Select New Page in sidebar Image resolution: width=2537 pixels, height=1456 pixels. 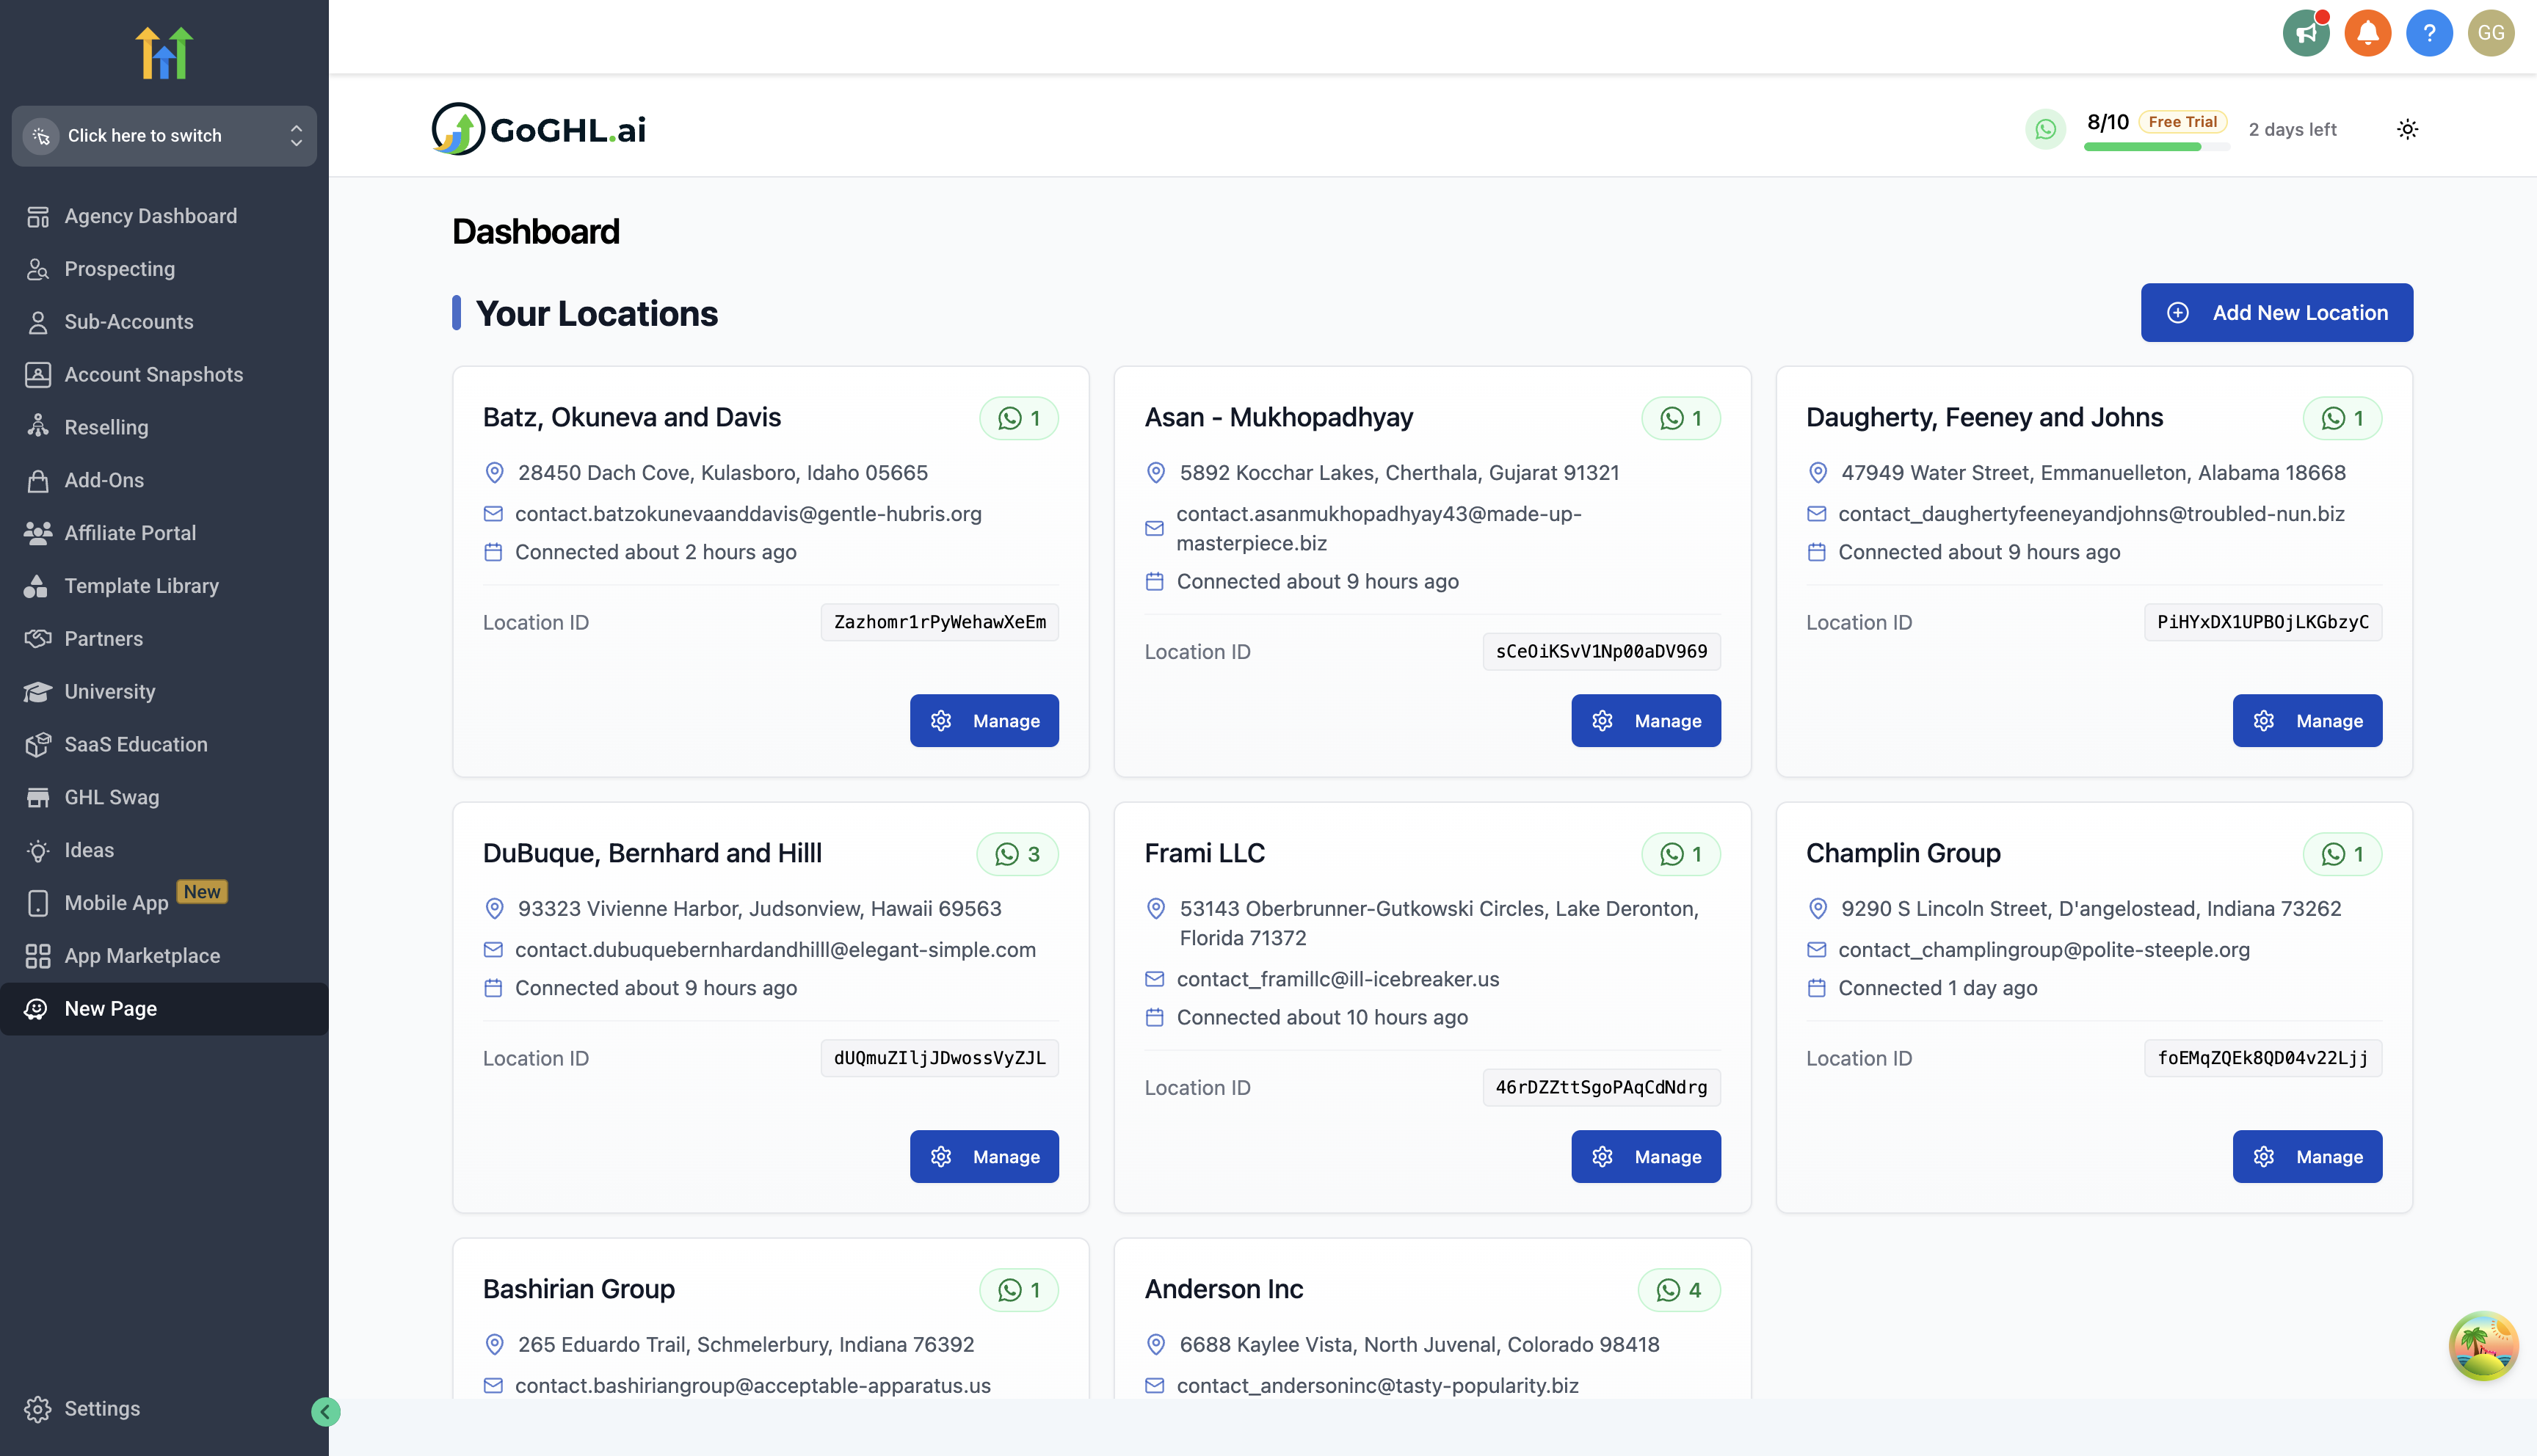pos(164,1009)
